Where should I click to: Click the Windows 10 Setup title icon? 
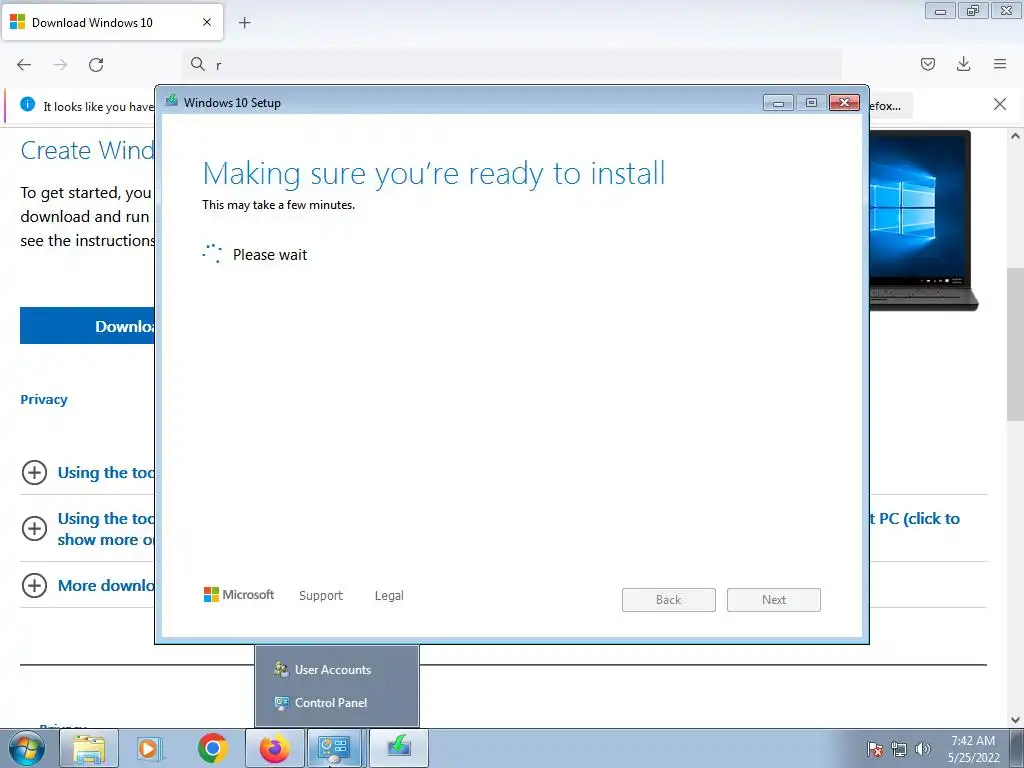coord(172,101)
